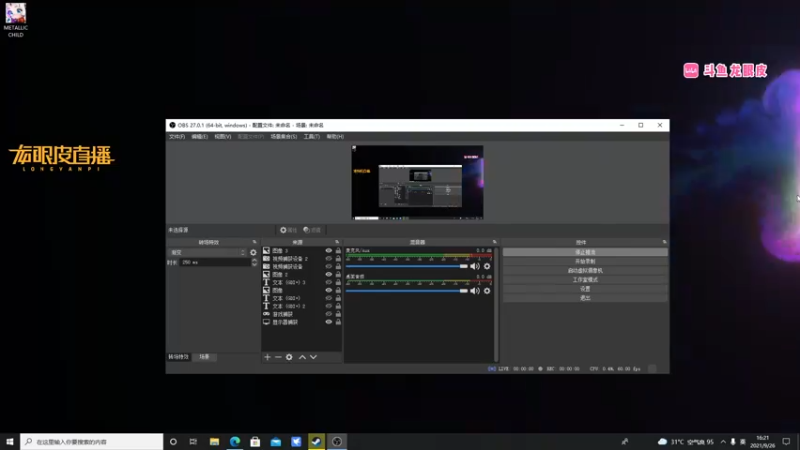Viewport: 800px width, 450px height.
Task: Open the 帮助(H) menu
Action: (x=335, y=137)
